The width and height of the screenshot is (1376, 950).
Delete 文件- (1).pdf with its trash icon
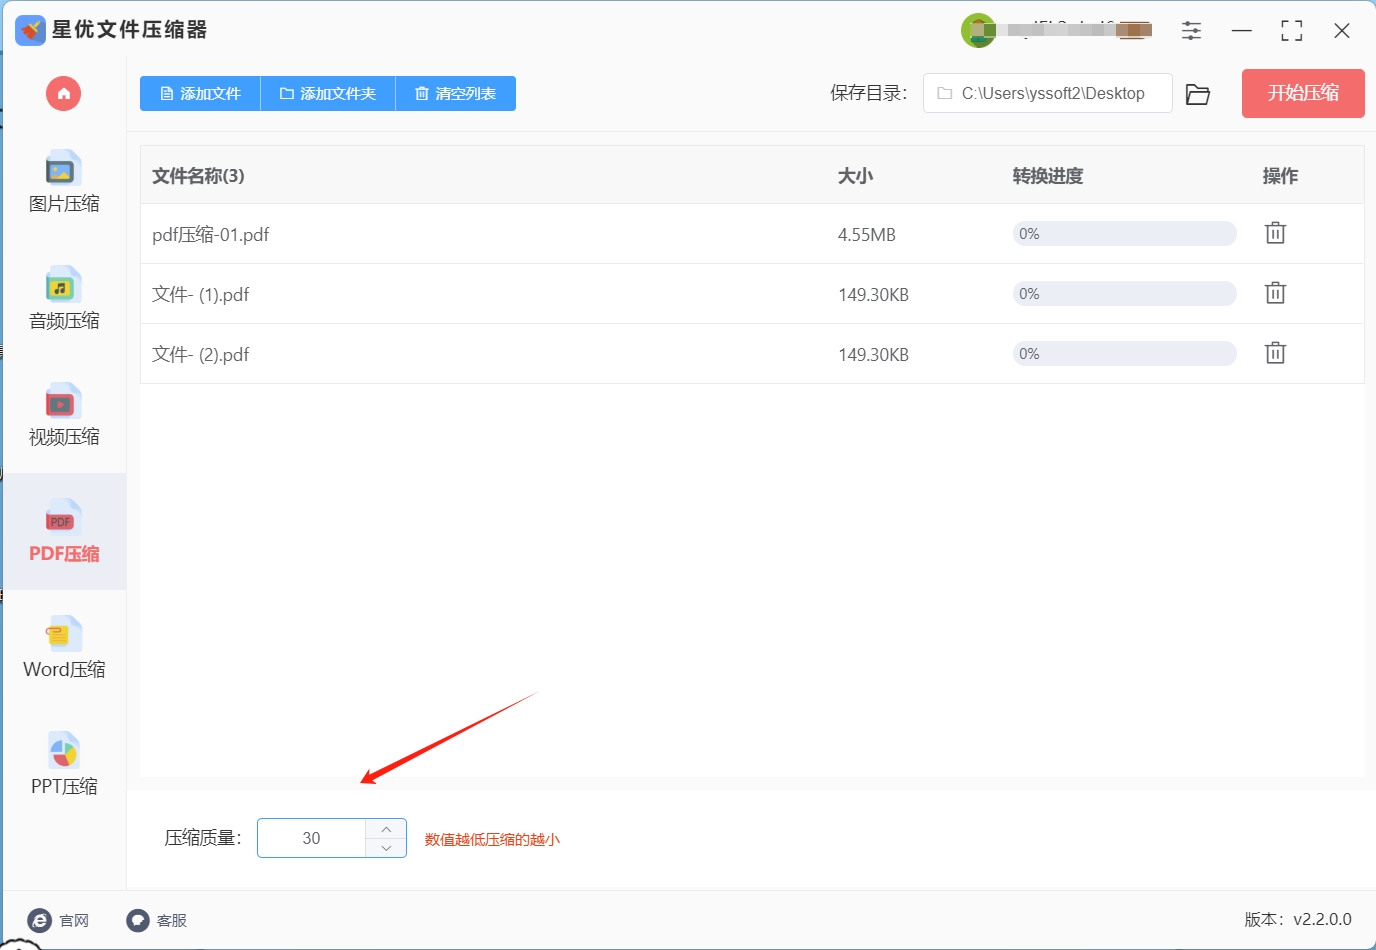click(1275, 293)
